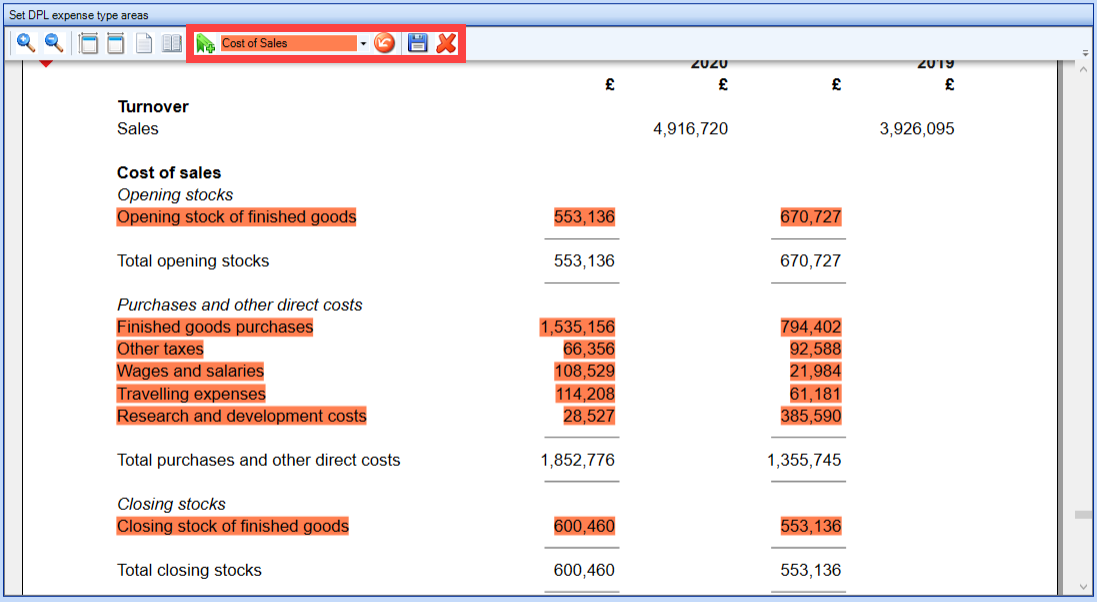Click the green add-selection highlighter icon
Viewport: 1097px width, 602px height.
pos(205,43)
